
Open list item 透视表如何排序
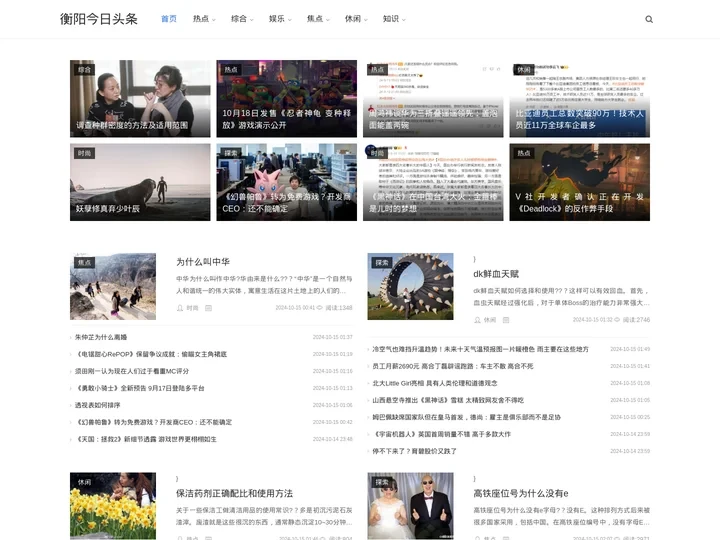click(x=97, y=405)
